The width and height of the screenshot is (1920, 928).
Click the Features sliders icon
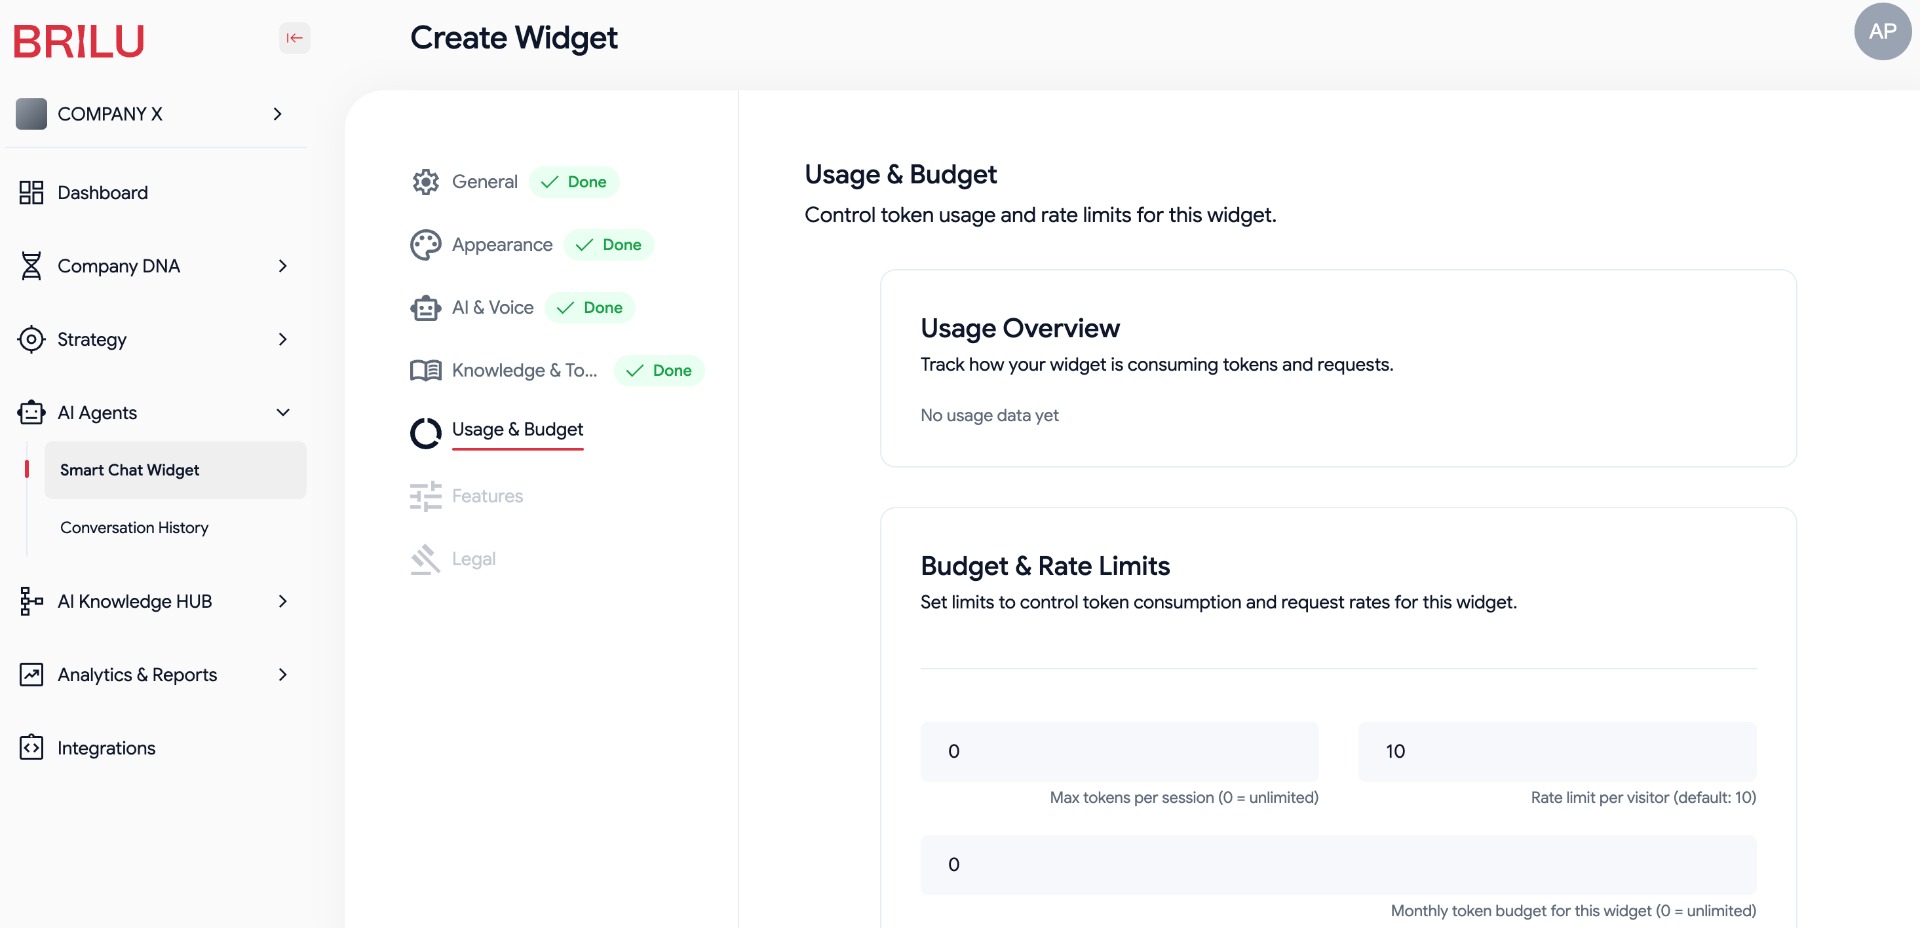pos(426,496)
